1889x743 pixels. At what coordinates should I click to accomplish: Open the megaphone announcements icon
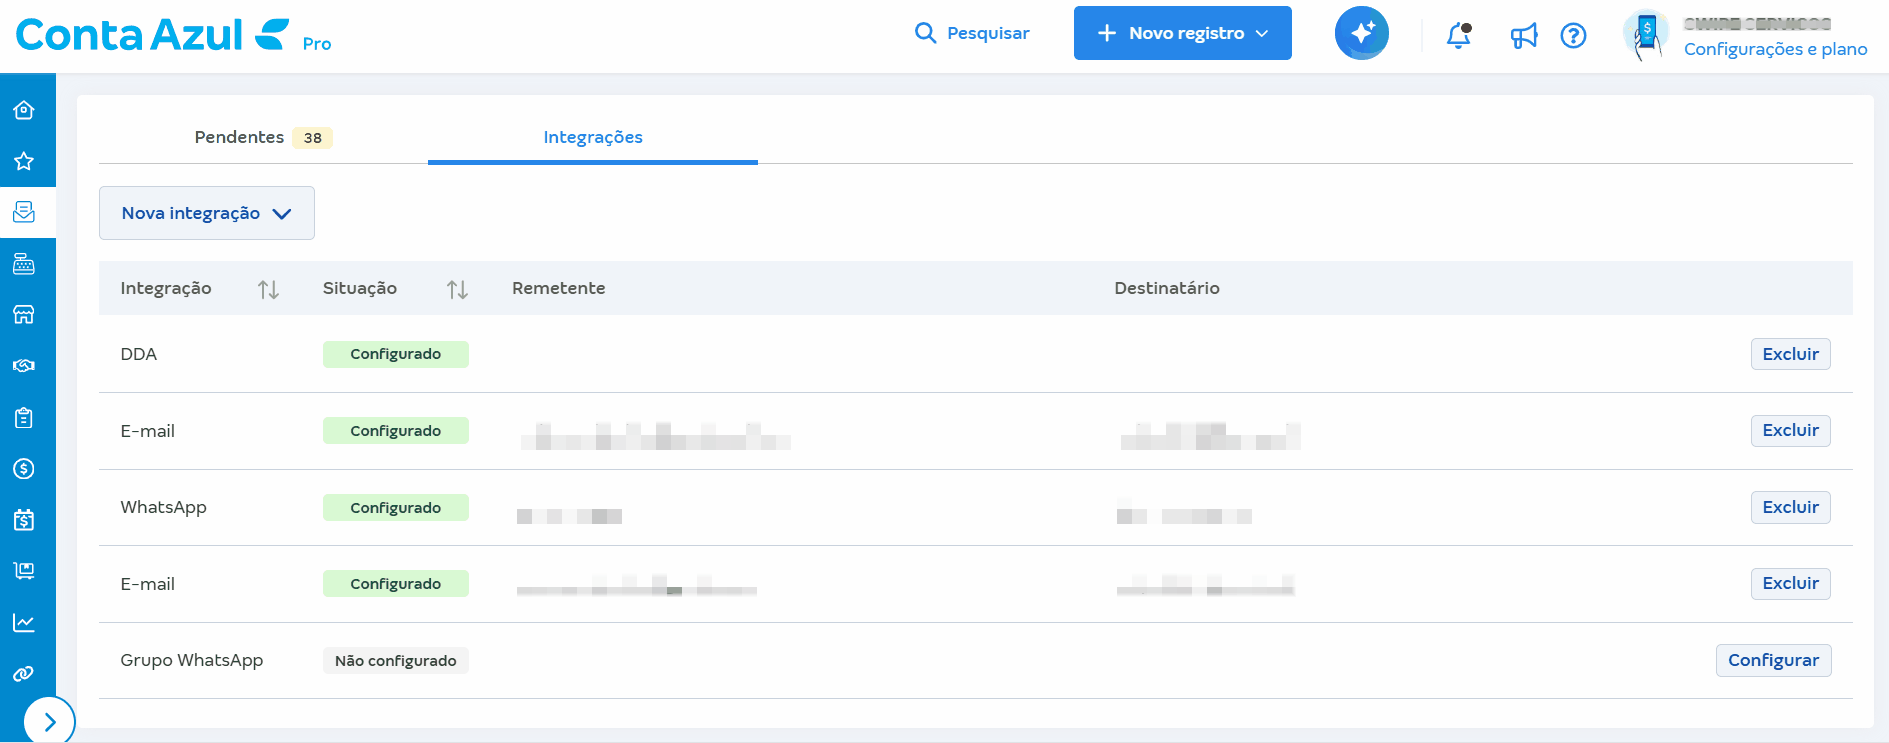click(1523, 36)
